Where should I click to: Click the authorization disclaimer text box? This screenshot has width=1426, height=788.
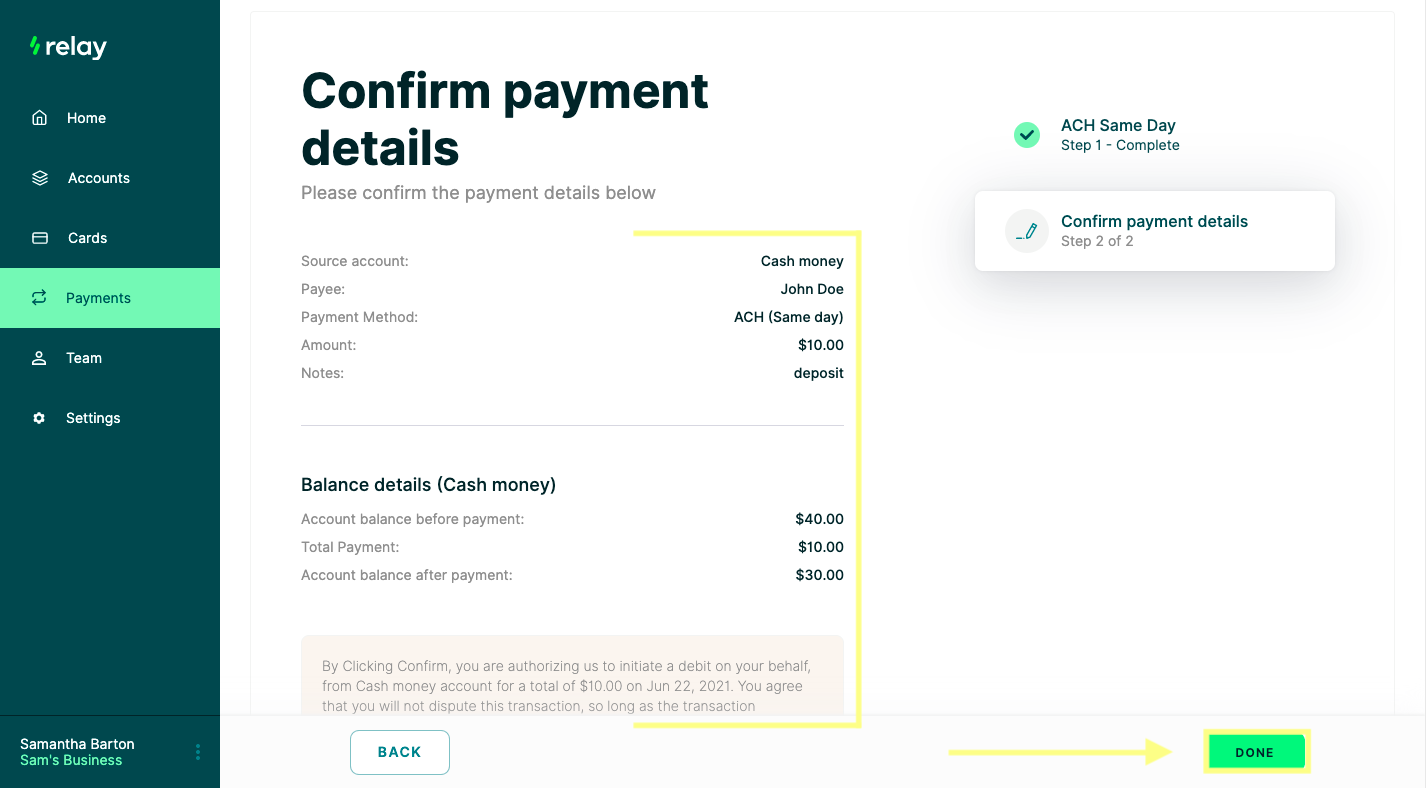click(572, 676)
